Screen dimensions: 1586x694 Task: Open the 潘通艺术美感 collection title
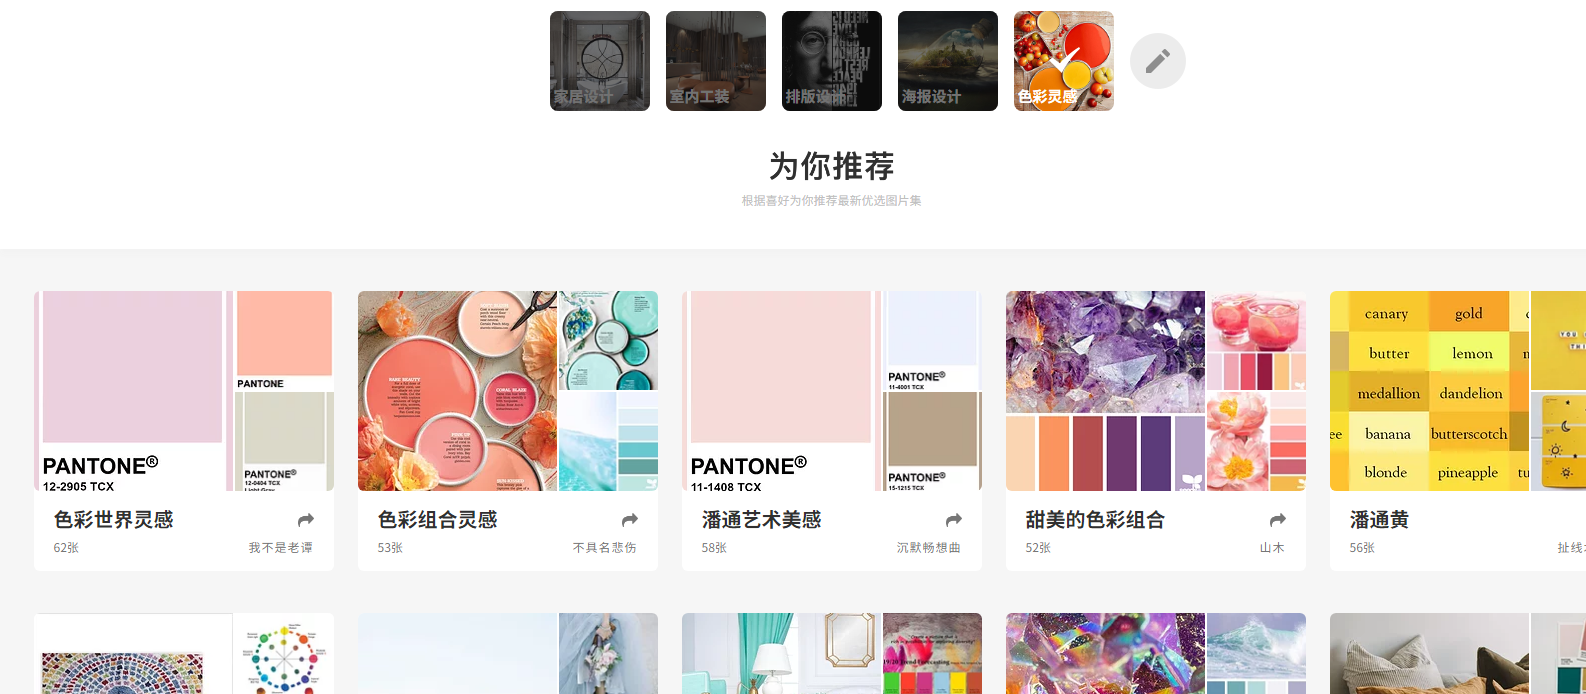tap(762, 520)
